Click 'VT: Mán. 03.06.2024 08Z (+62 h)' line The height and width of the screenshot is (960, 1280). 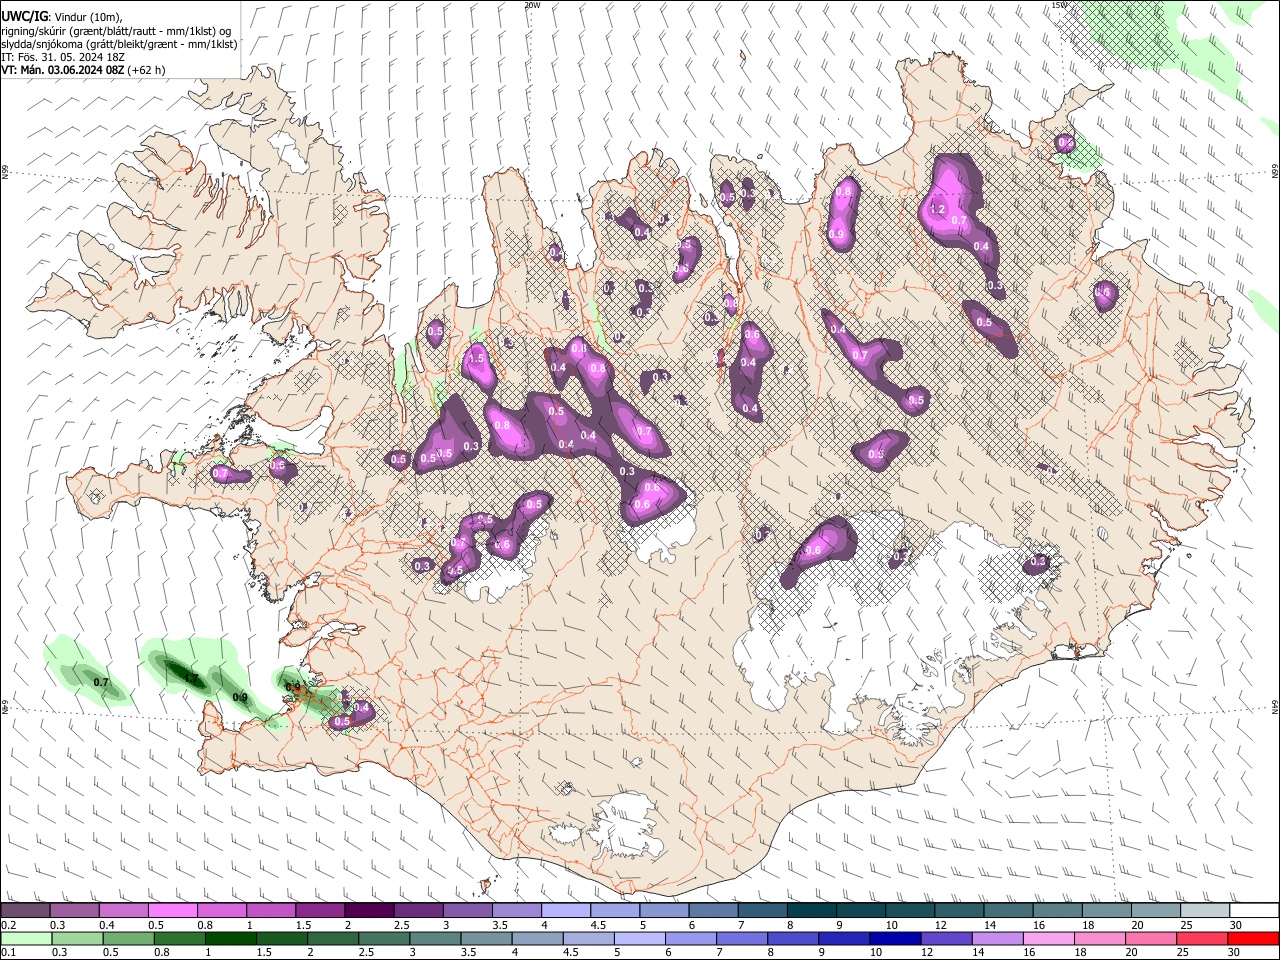83,70
